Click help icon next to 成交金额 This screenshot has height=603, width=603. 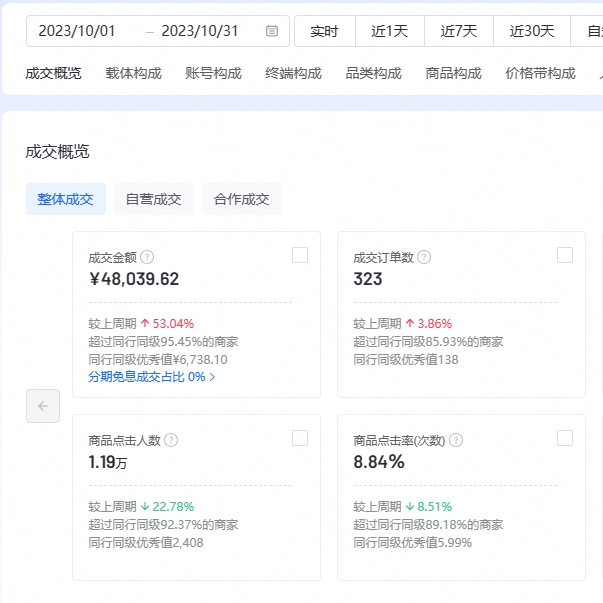tap(147, 257)
